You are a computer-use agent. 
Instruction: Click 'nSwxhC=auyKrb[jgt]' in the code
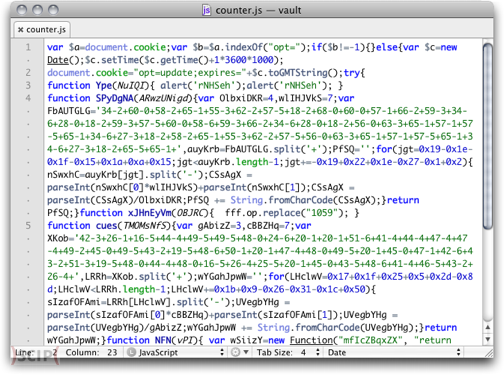pyautogui.click(x=96, y=175)
